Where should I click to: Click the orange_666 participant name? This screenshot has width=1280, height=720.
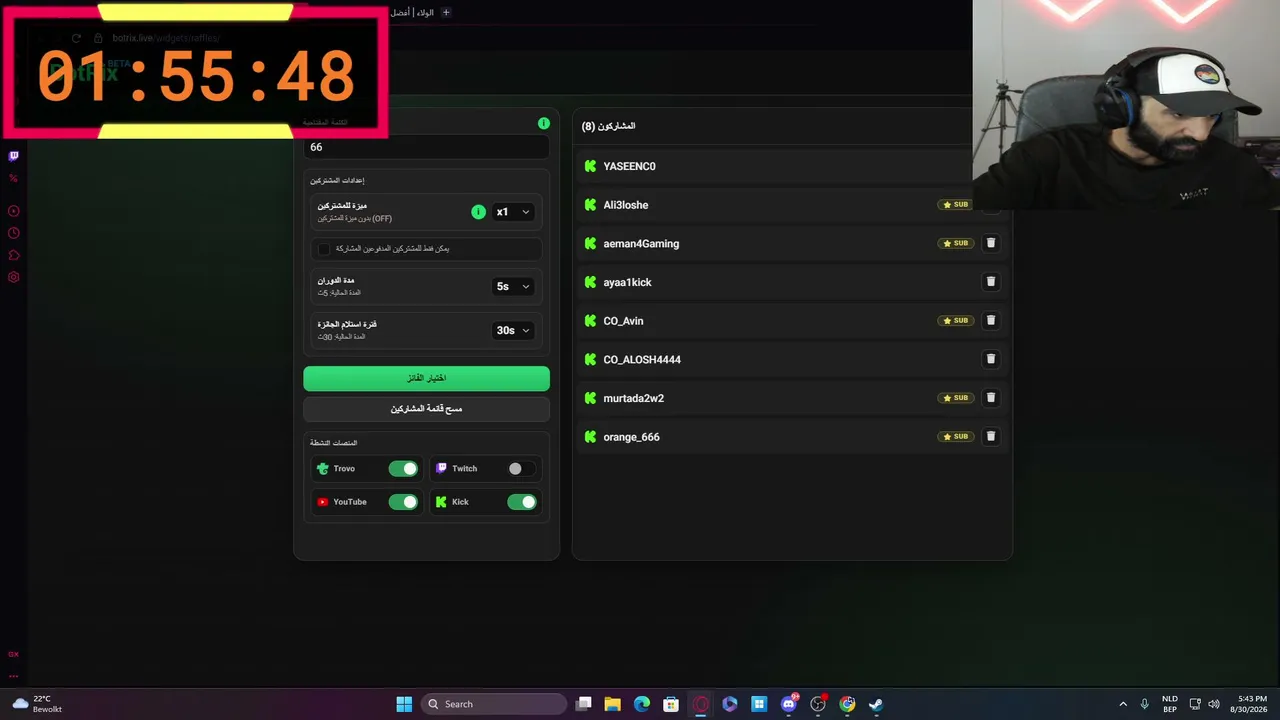631,437
